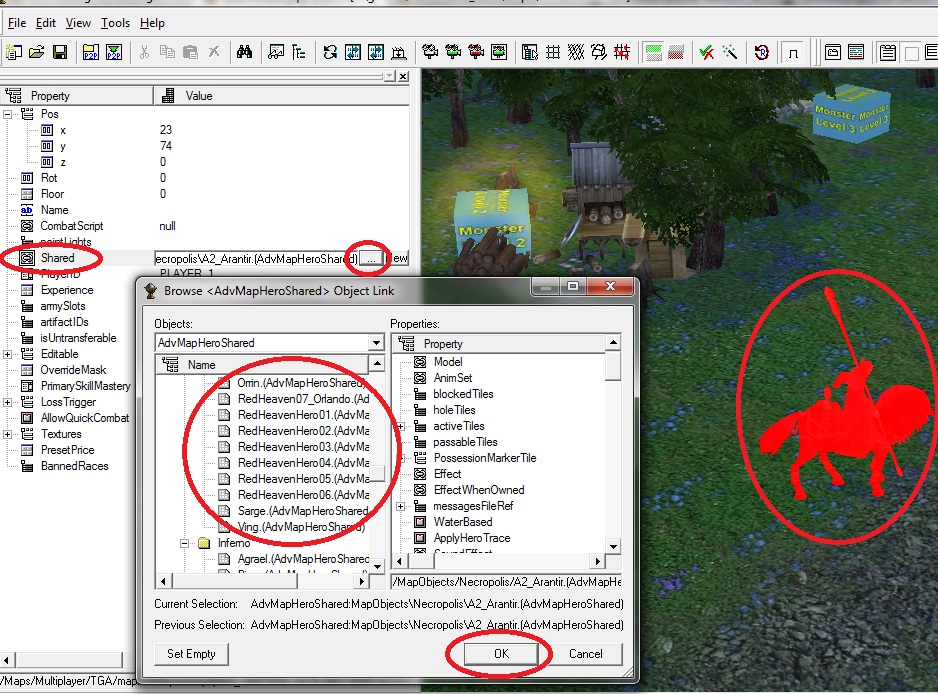Click the x value 23
Screen dimensions: 938x694
166,130
